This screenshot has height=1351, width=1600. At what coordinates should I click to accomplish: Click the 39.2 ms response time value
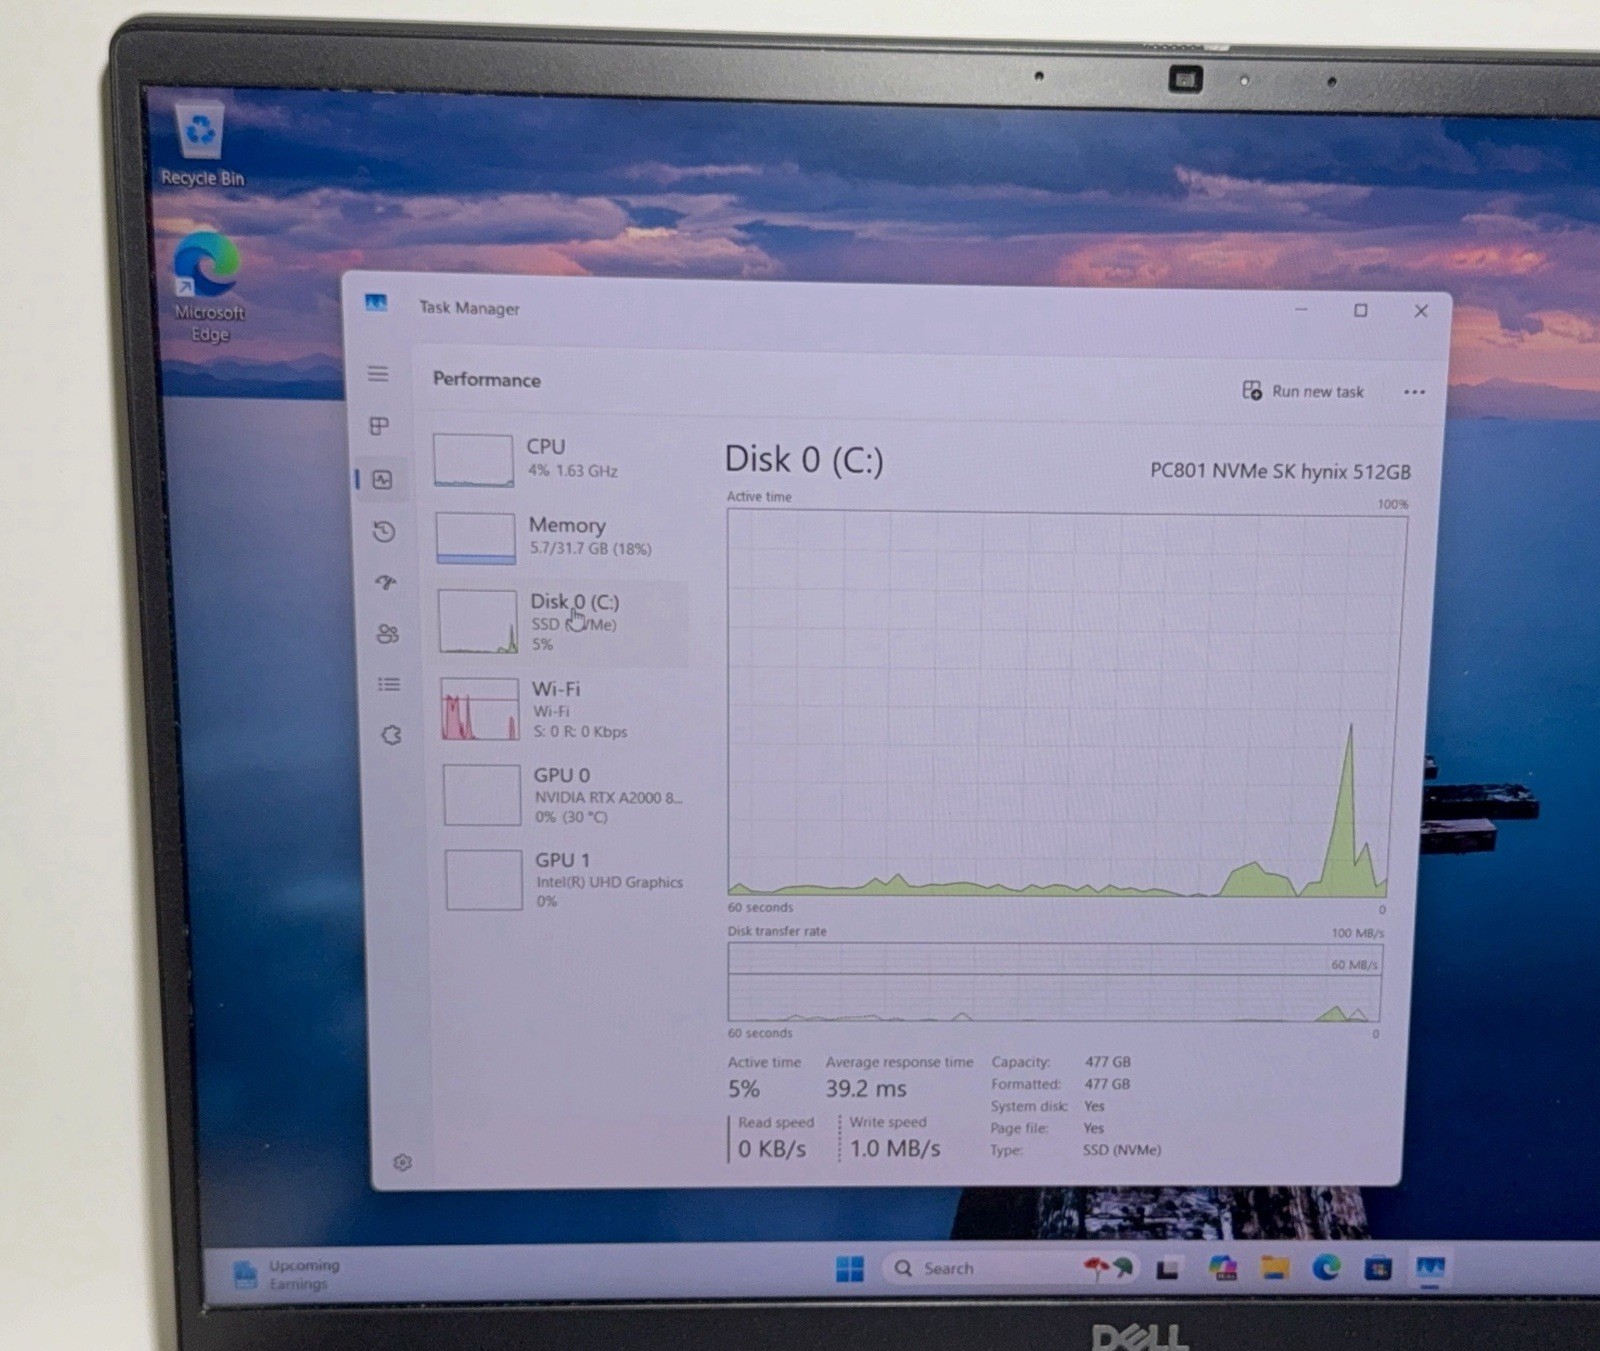866,1089
